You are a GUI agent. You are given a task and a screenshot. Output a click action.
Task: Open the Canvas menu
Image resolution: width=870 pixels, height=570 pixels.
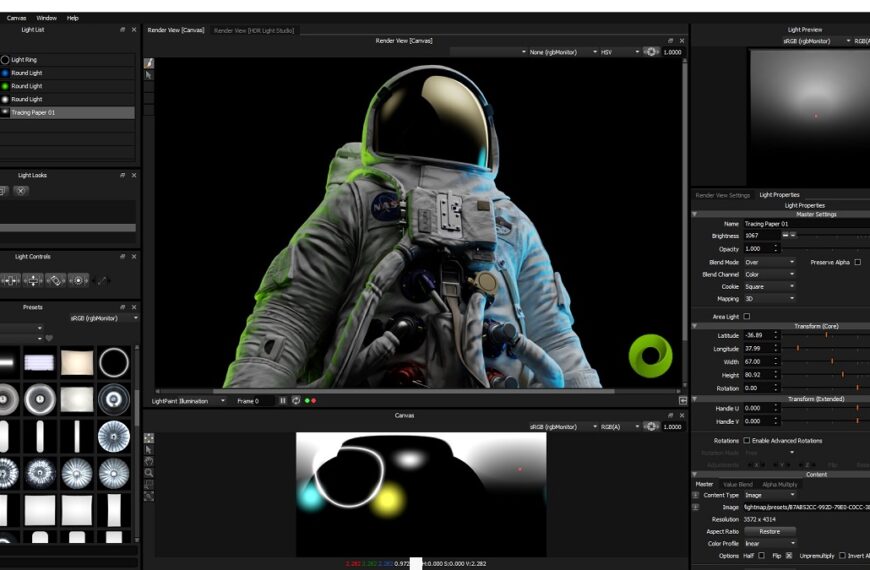[x=17, y=18]
